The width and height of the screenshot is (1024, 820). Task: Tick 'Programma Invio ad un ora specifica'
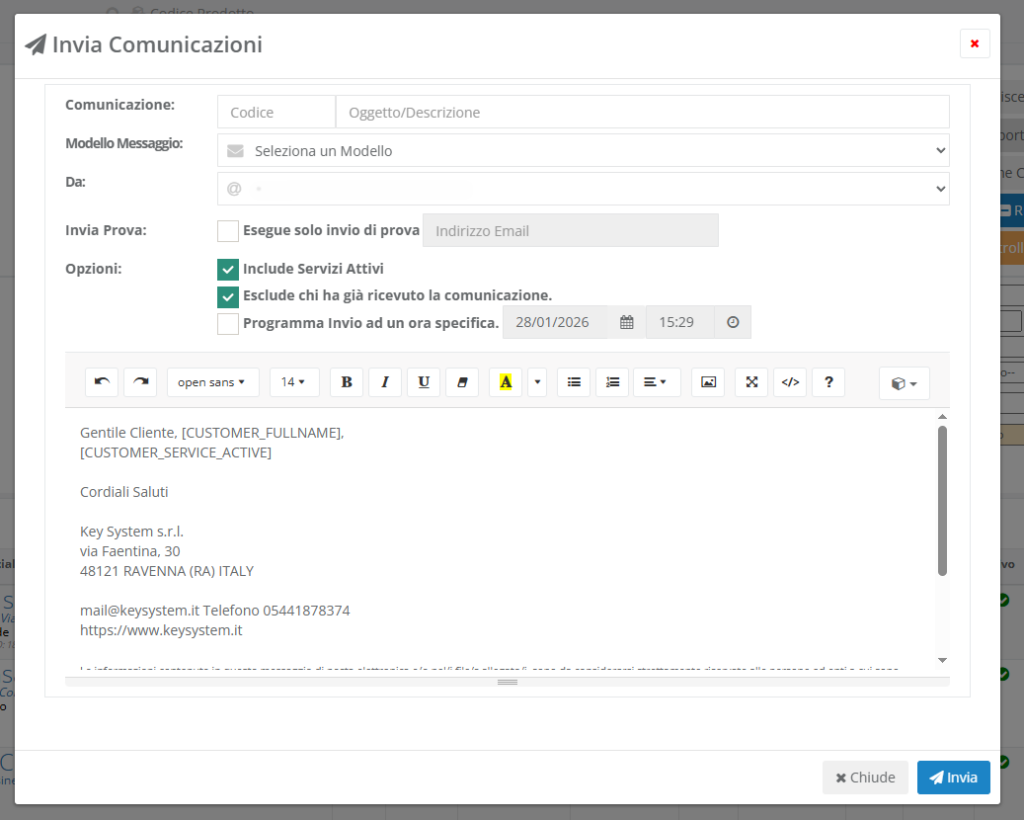point(228,323)
